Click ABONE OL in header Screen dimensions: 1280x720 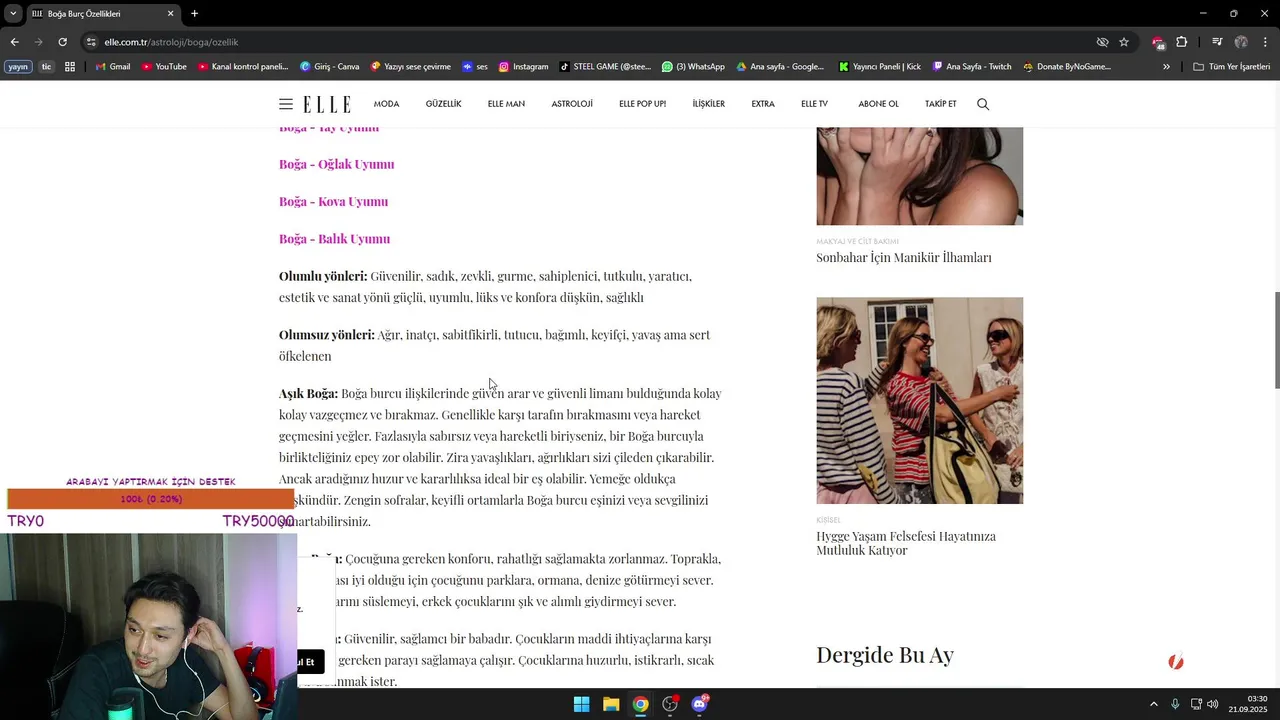pos(878,104)
